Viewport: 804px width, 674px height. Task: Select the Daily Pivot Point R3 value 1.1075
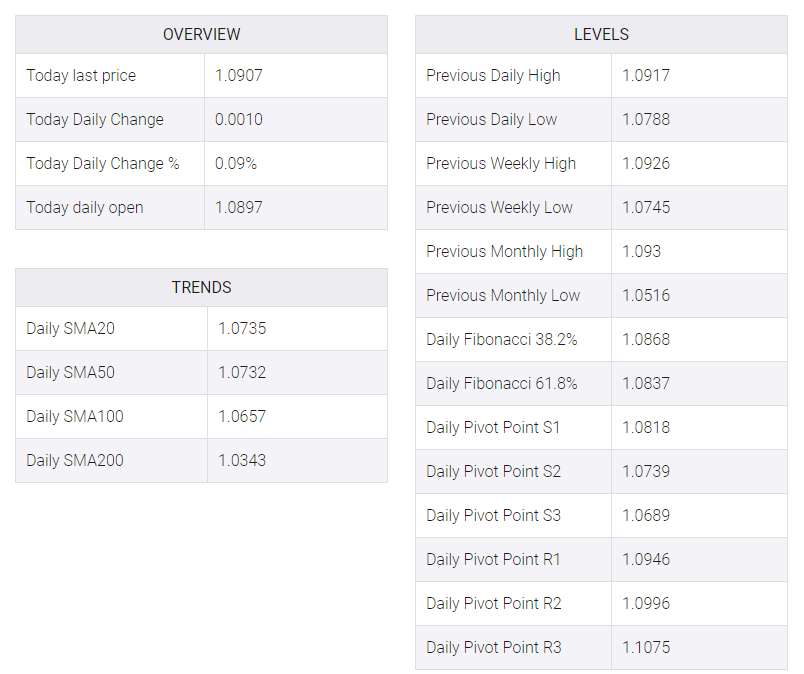[646, 647]
